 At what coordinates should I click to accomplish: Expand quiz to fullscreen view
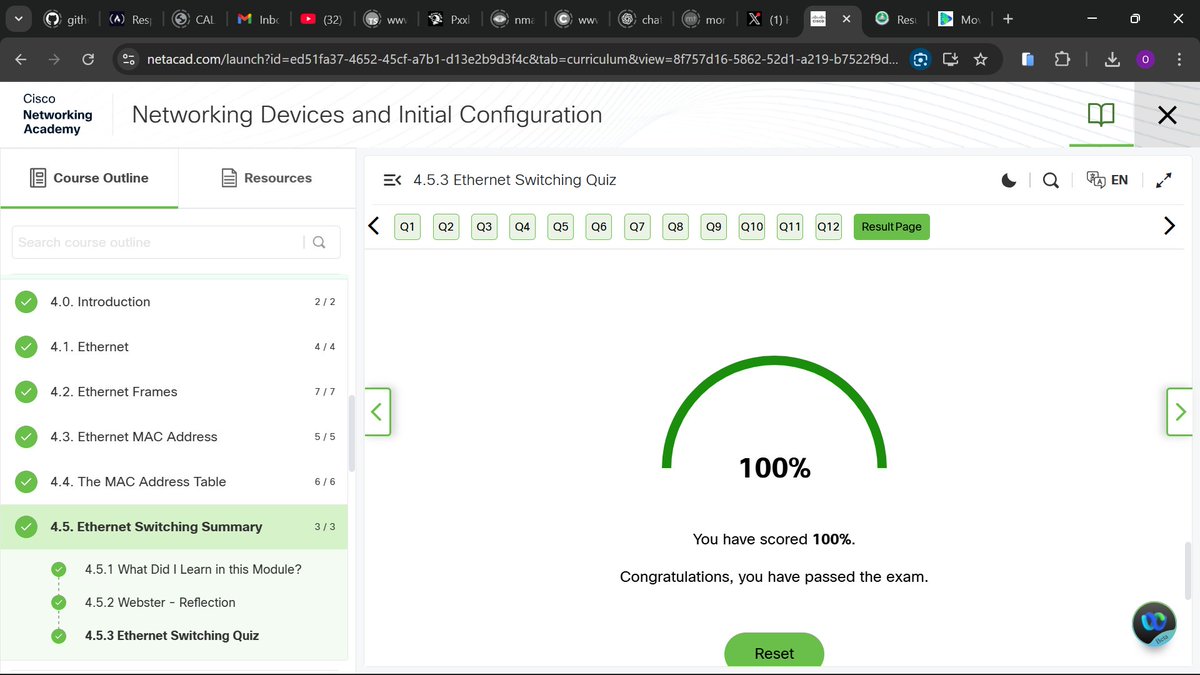(x=1163, y=180)
